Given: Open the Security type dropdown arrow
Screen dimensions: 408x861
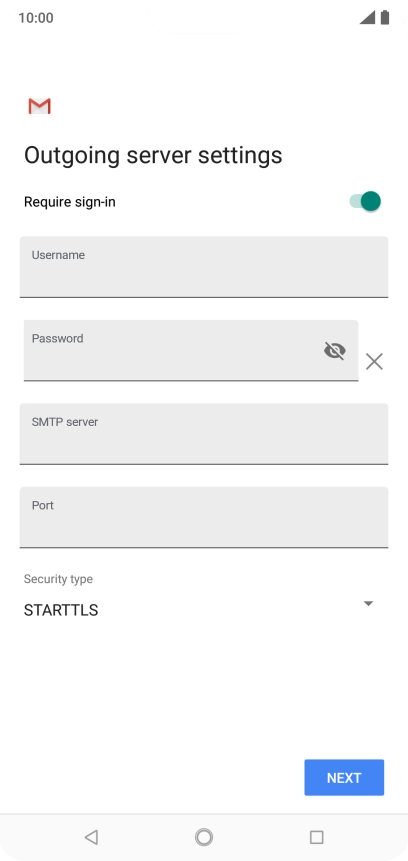Looking at the screenshot, I should [368, 603].
